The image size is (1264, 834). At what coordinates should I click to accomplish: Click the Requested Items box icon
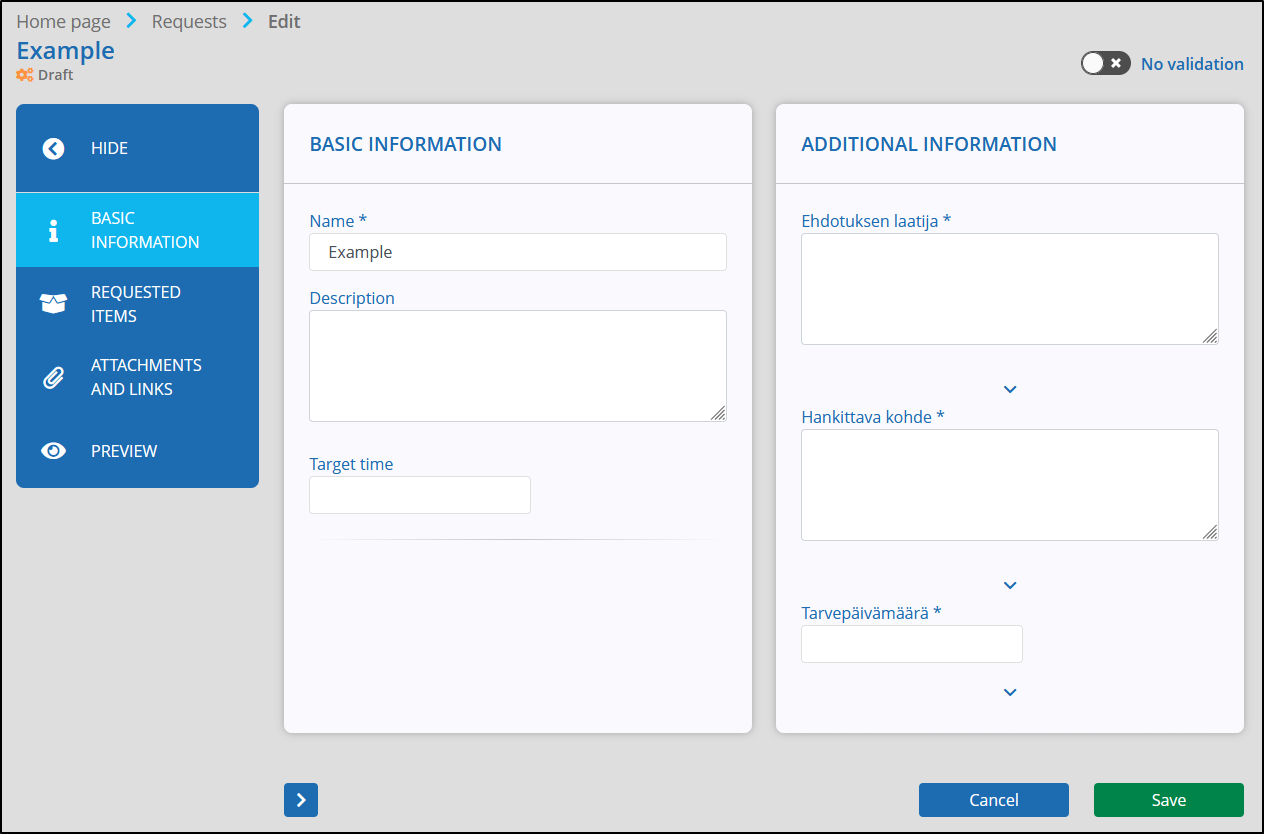(x=54, y=304)
